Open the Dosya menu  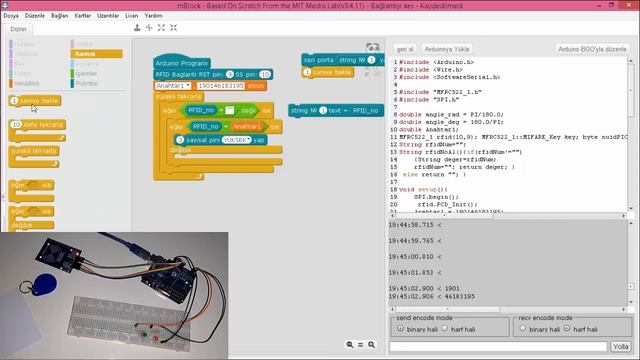(x=11, y=16)
